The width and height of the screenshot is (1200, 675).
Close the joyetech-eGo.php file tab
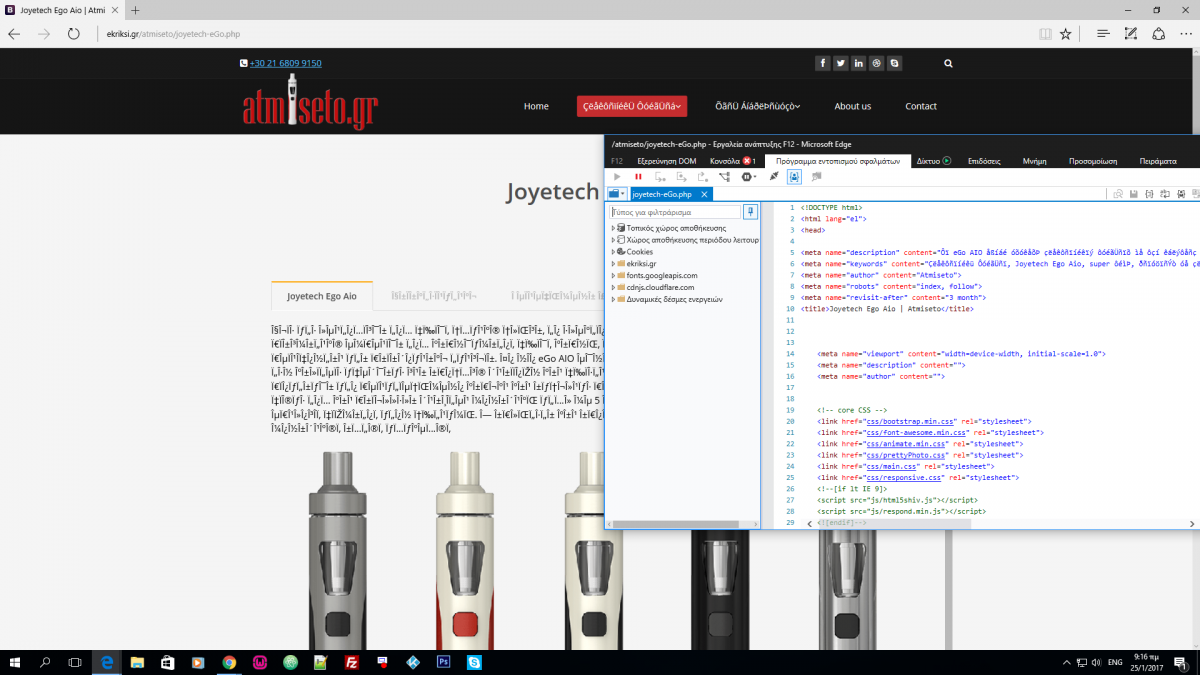tap(704, 194)
